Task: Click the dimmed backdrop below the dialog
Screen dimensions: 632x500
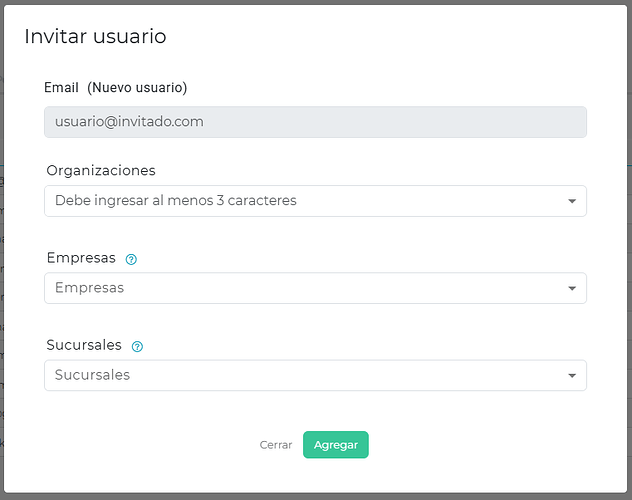Action: (315, 496)
